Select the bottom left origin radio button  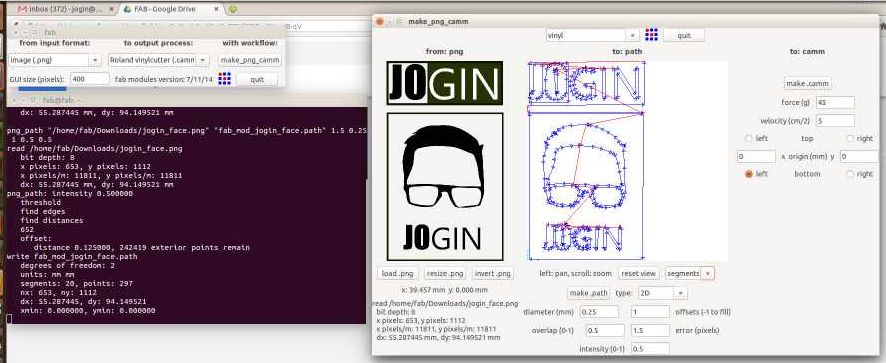click(x=749, y=174)
